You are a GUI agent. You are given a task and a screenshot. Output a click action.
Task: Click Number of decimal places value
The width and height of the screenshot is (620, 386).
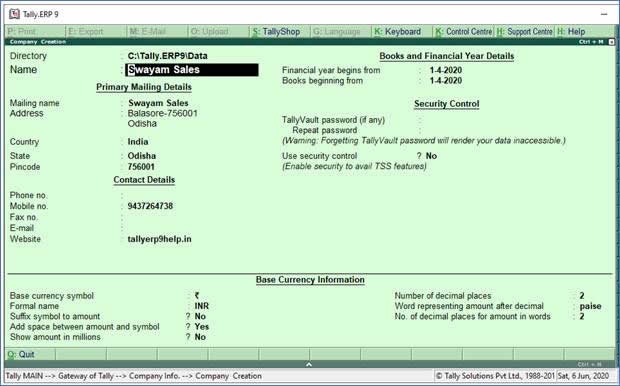[x=582, y=296]
